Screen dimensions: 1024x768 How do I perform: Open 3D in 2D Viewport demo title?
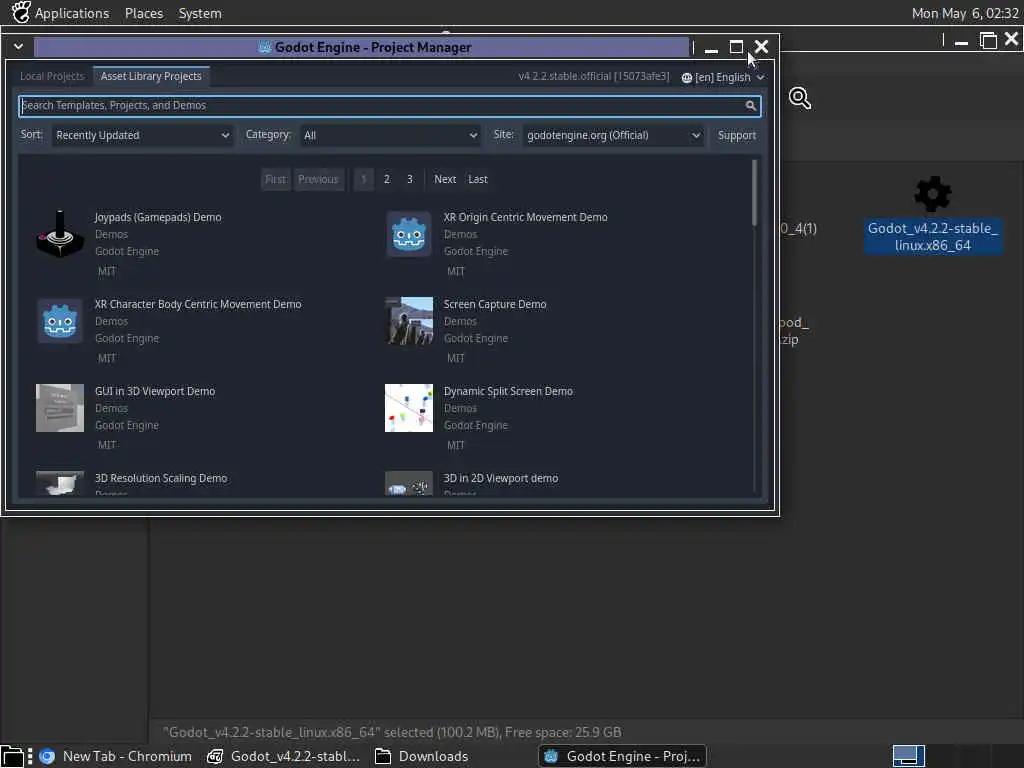500,477
